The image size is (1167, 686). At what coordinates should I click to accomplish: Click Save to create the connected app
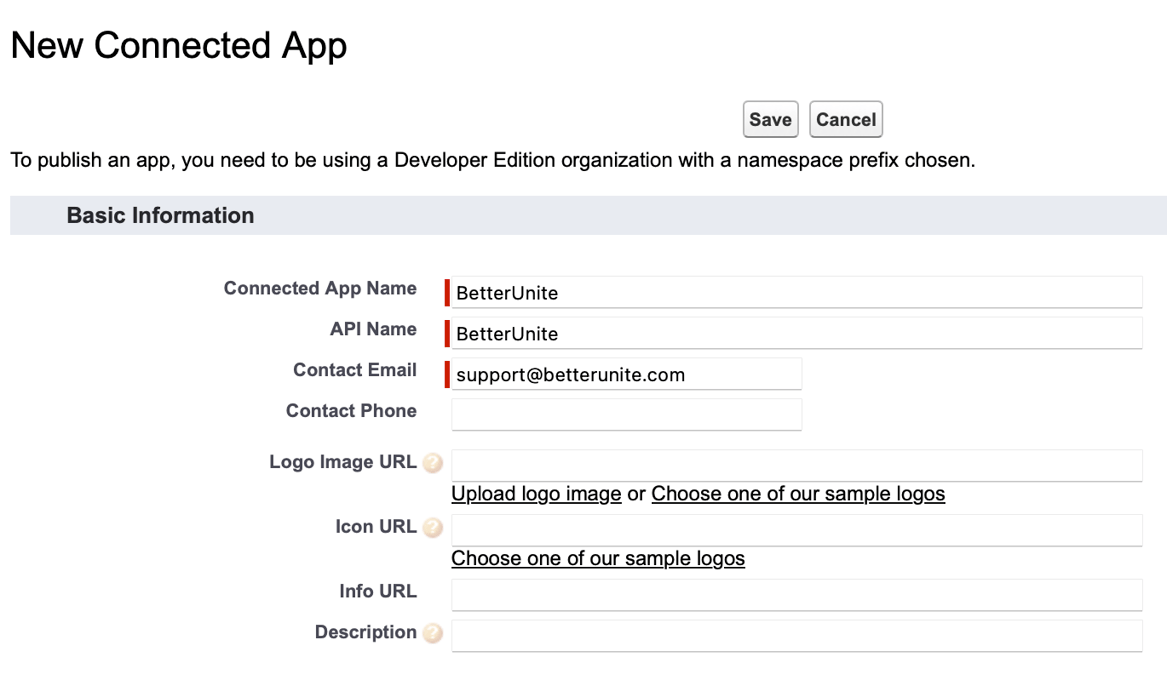click(769, 119)
